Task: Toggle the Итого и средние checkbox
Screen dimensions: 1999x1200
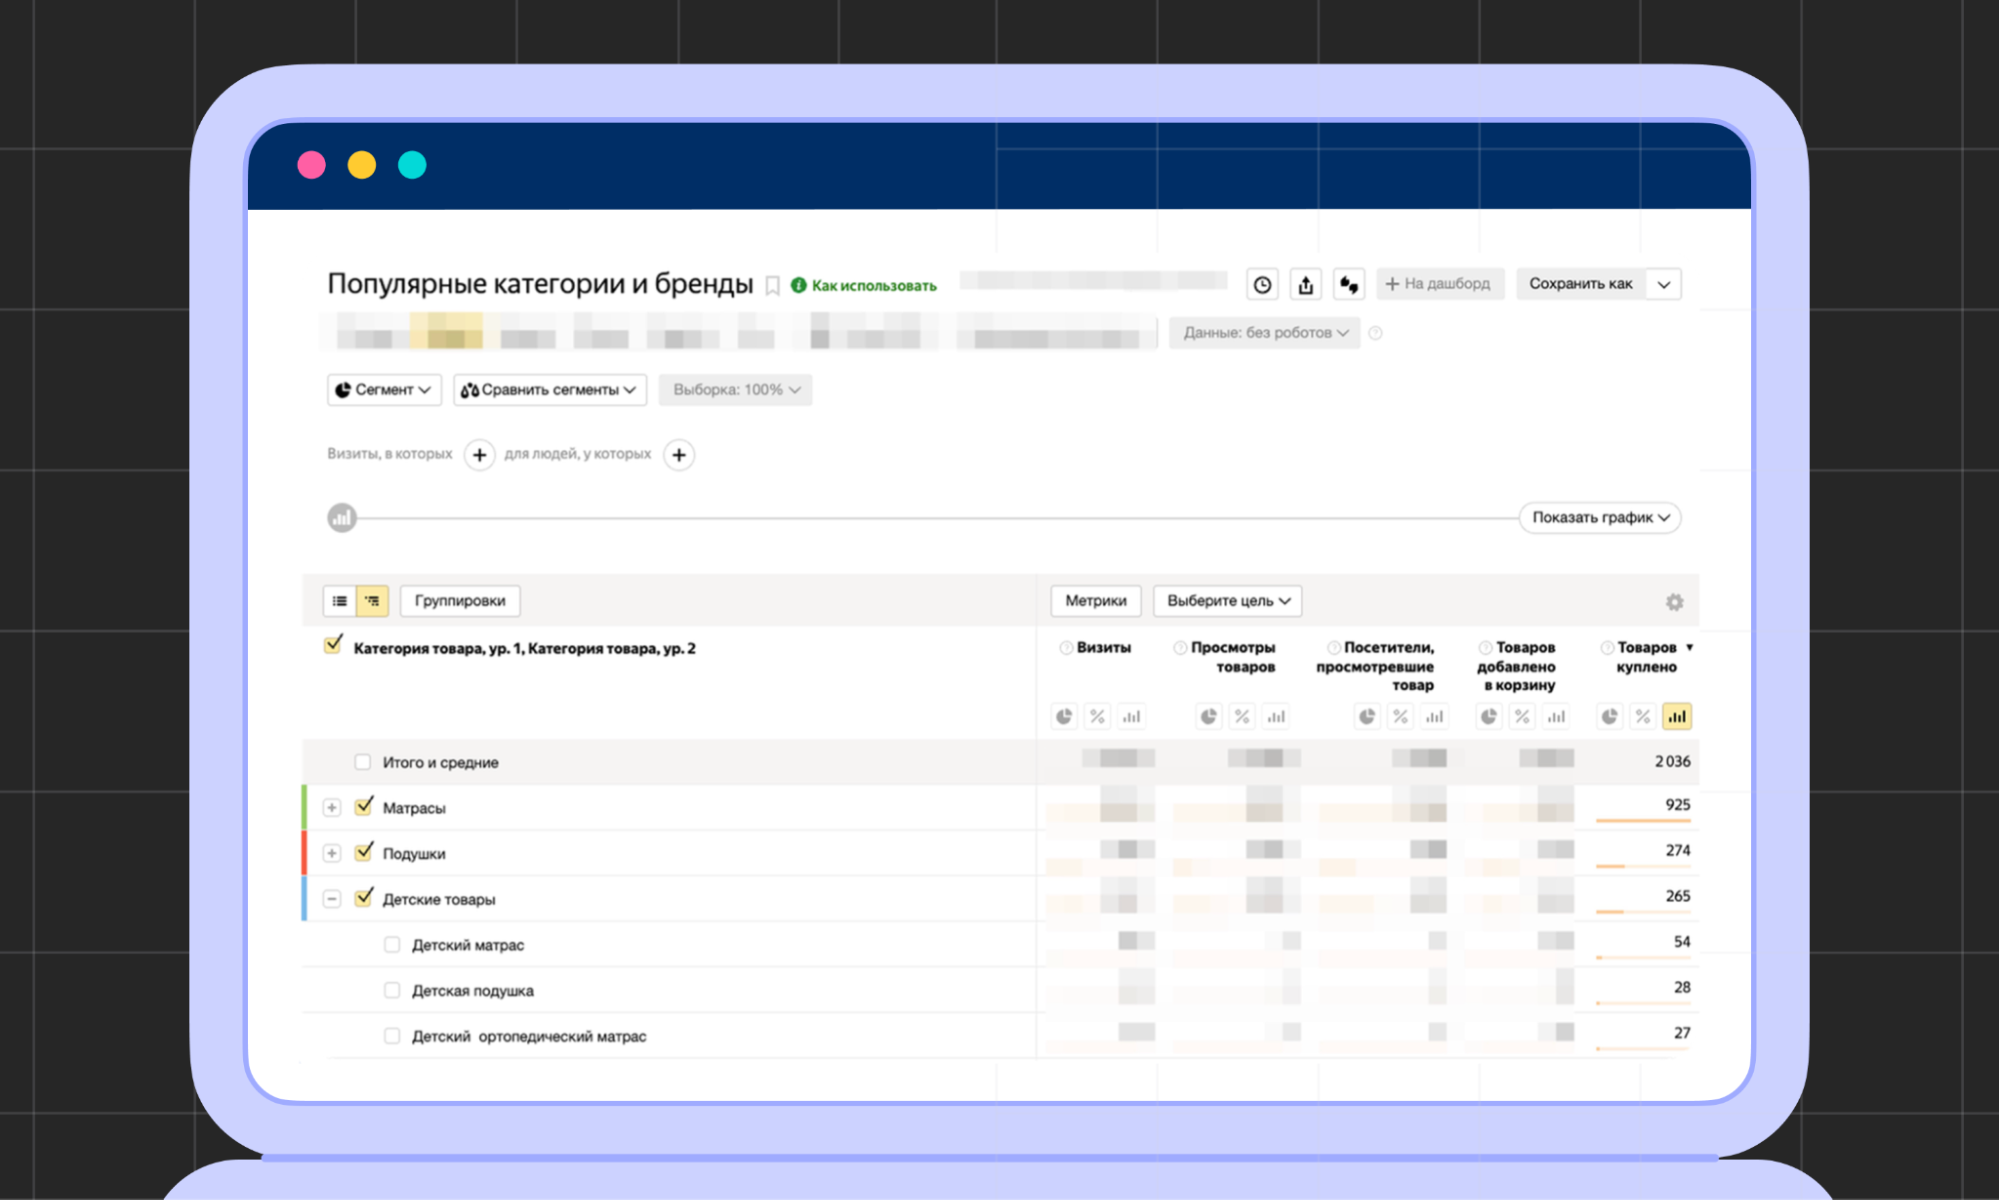Action: coord(362,762)
